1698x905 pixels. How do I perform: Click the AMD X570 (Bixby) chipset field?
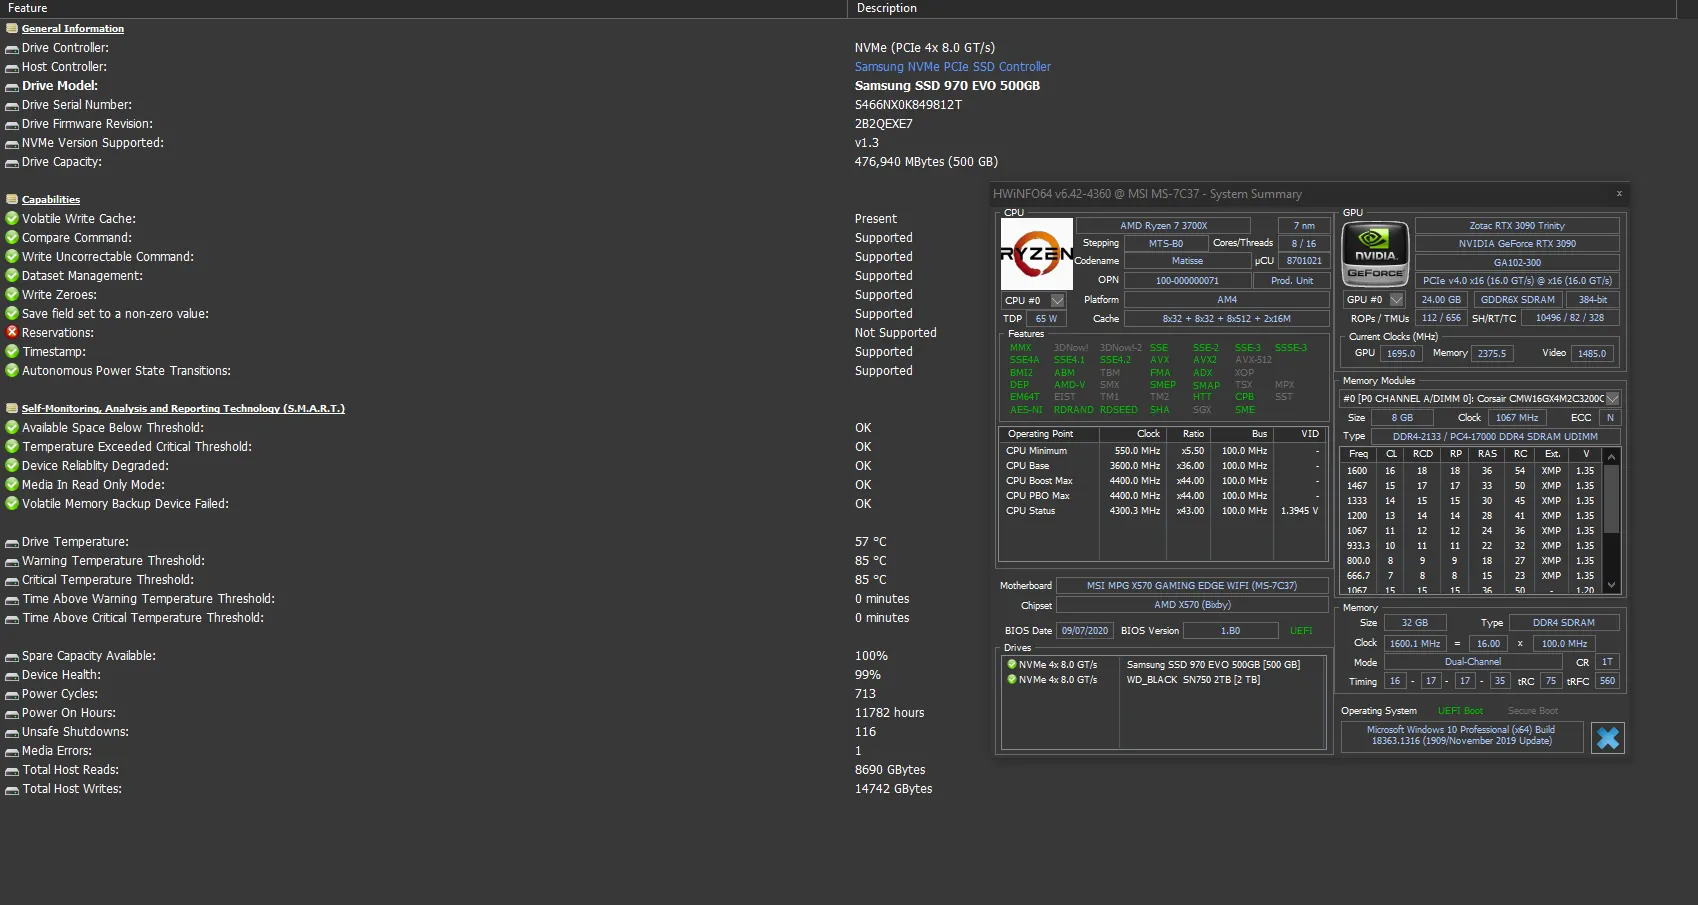(x=1192, y=605)
